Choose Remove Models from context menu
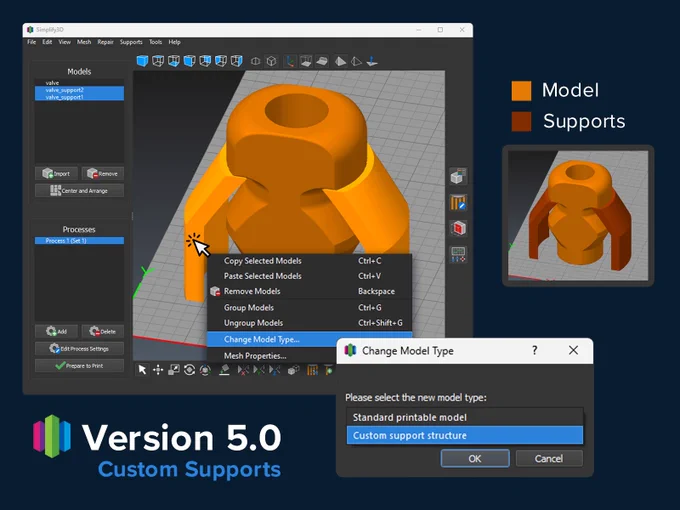The image size is (680, 510). pos(309,291)
